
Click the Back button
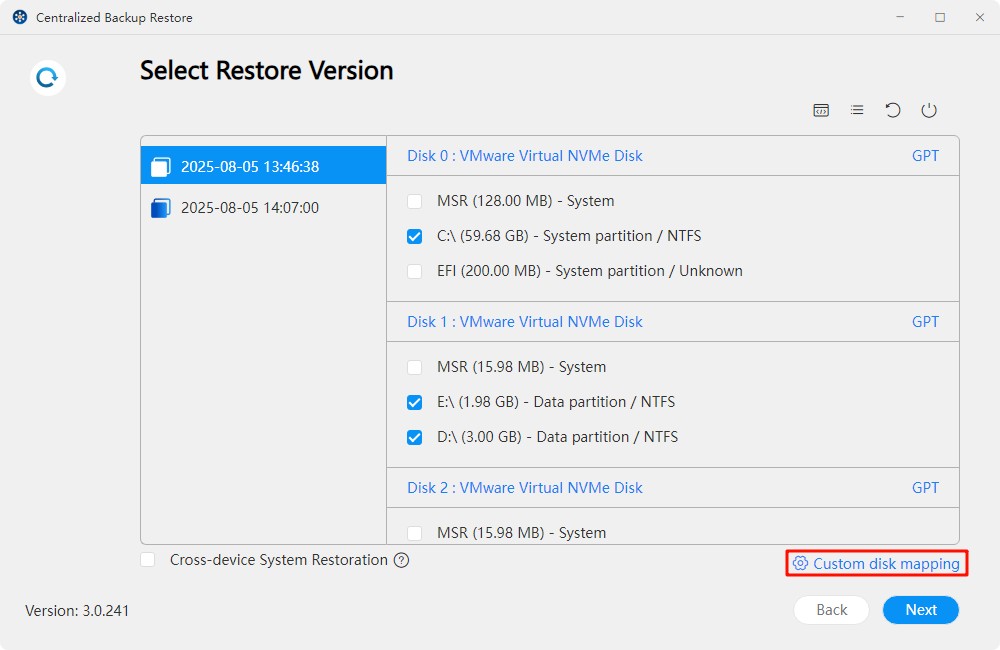click(830, 610)
